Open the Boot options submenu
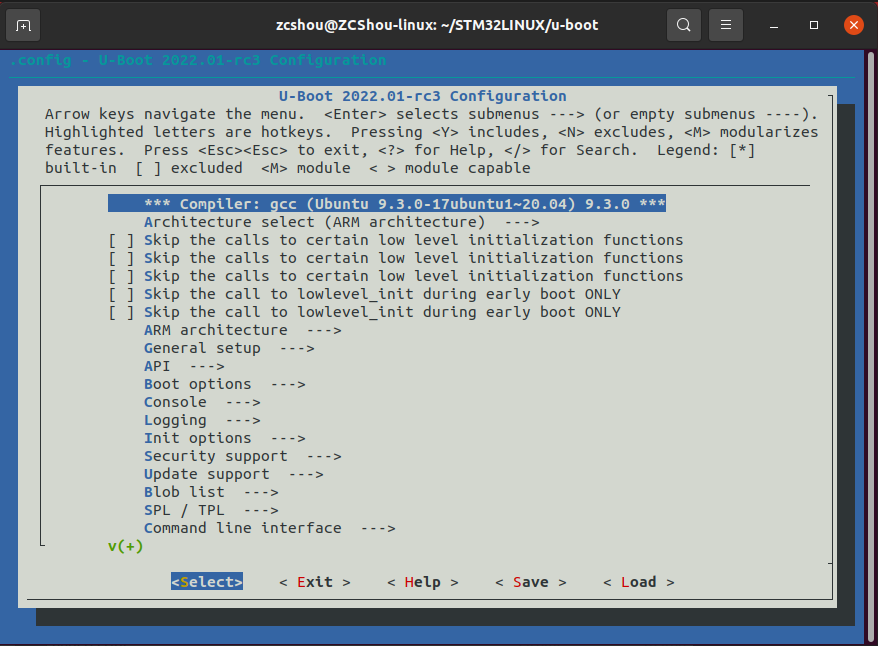Viewport: 878px width, 646px height. (x=225, y=384)
